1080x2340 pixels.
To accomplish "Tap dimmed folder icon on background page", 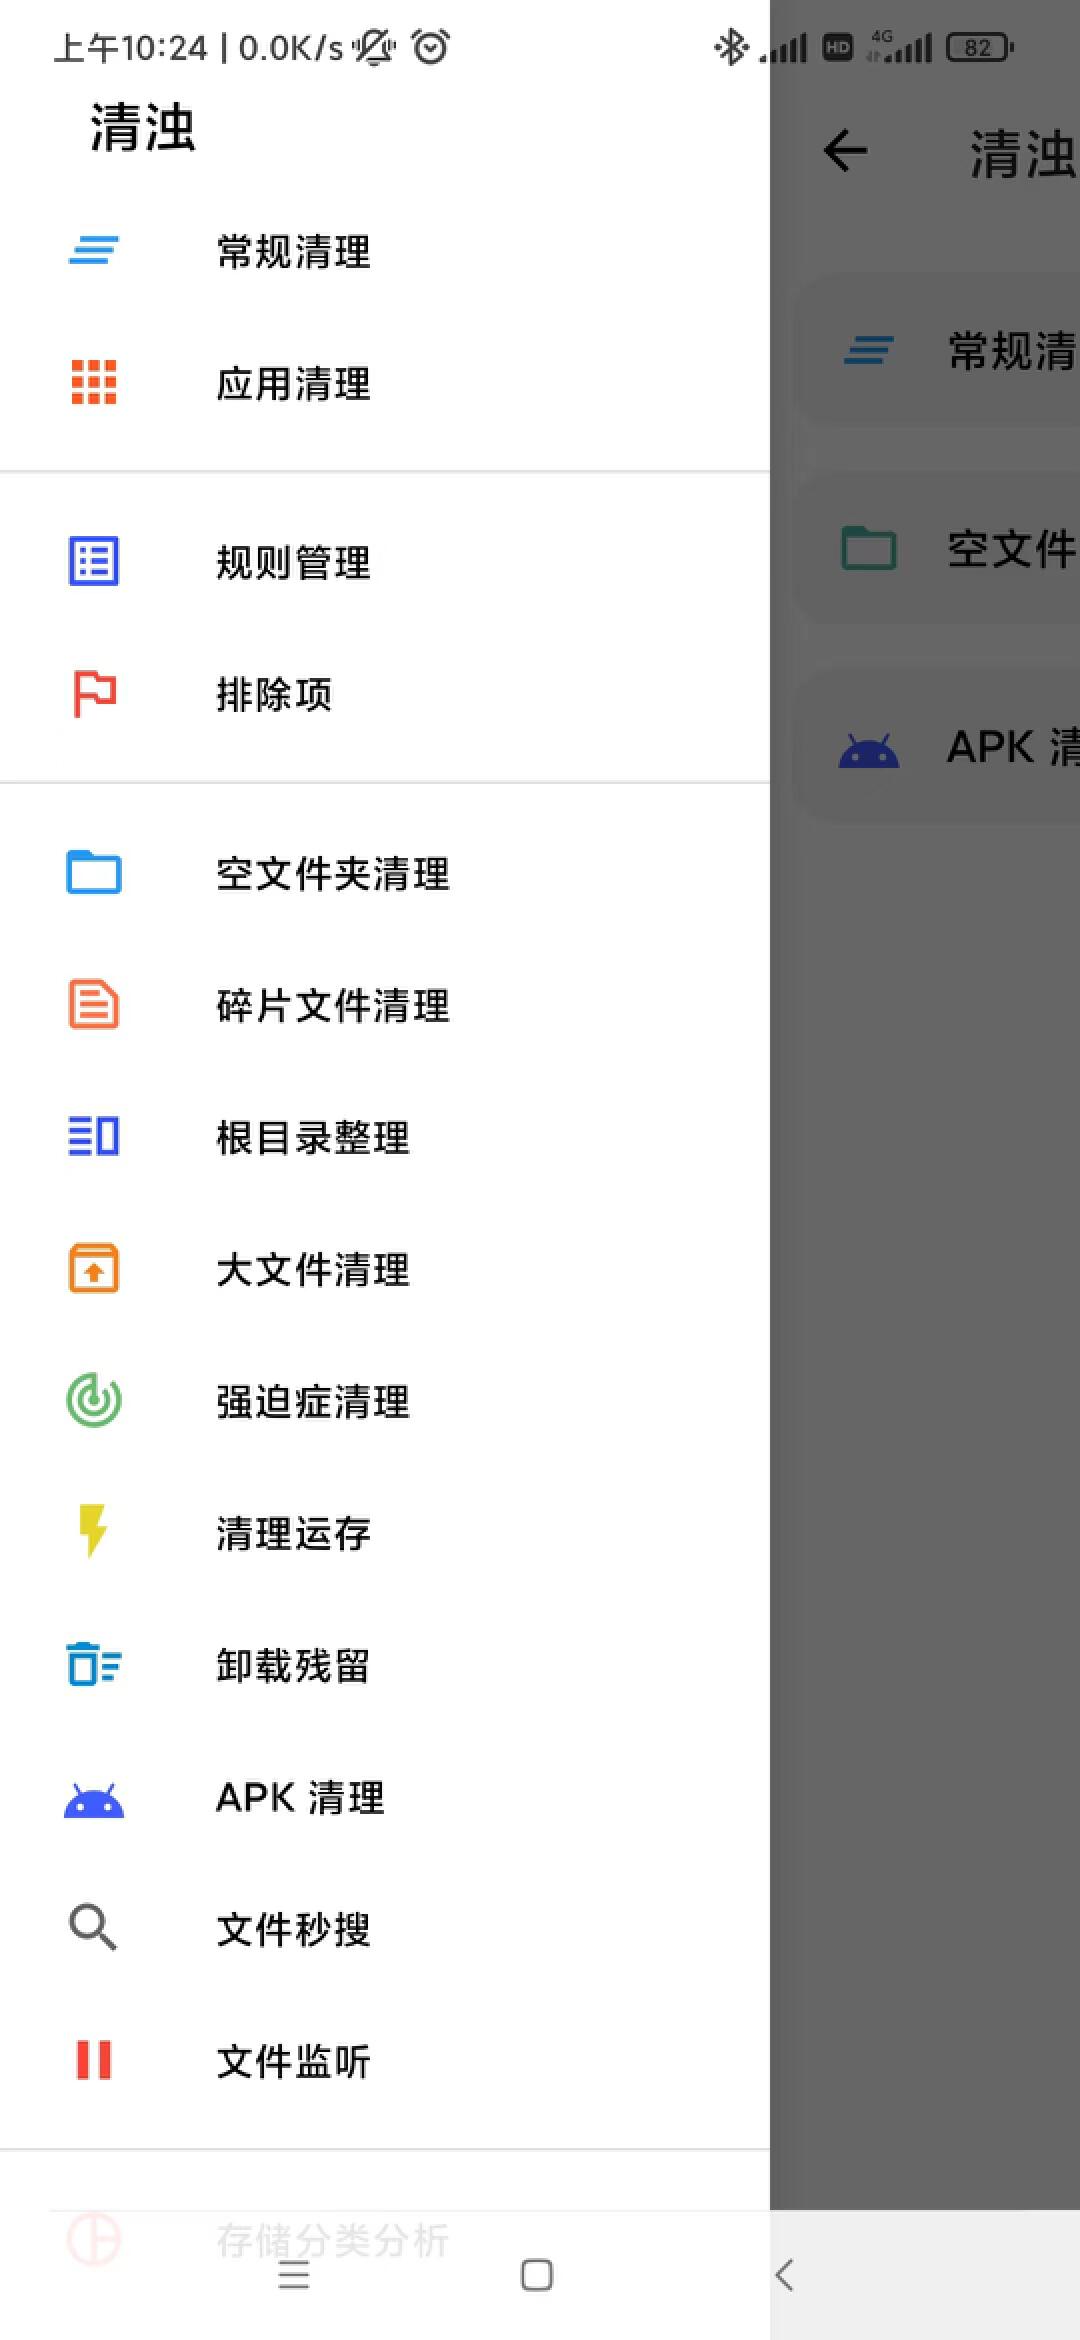I will 868,548.
